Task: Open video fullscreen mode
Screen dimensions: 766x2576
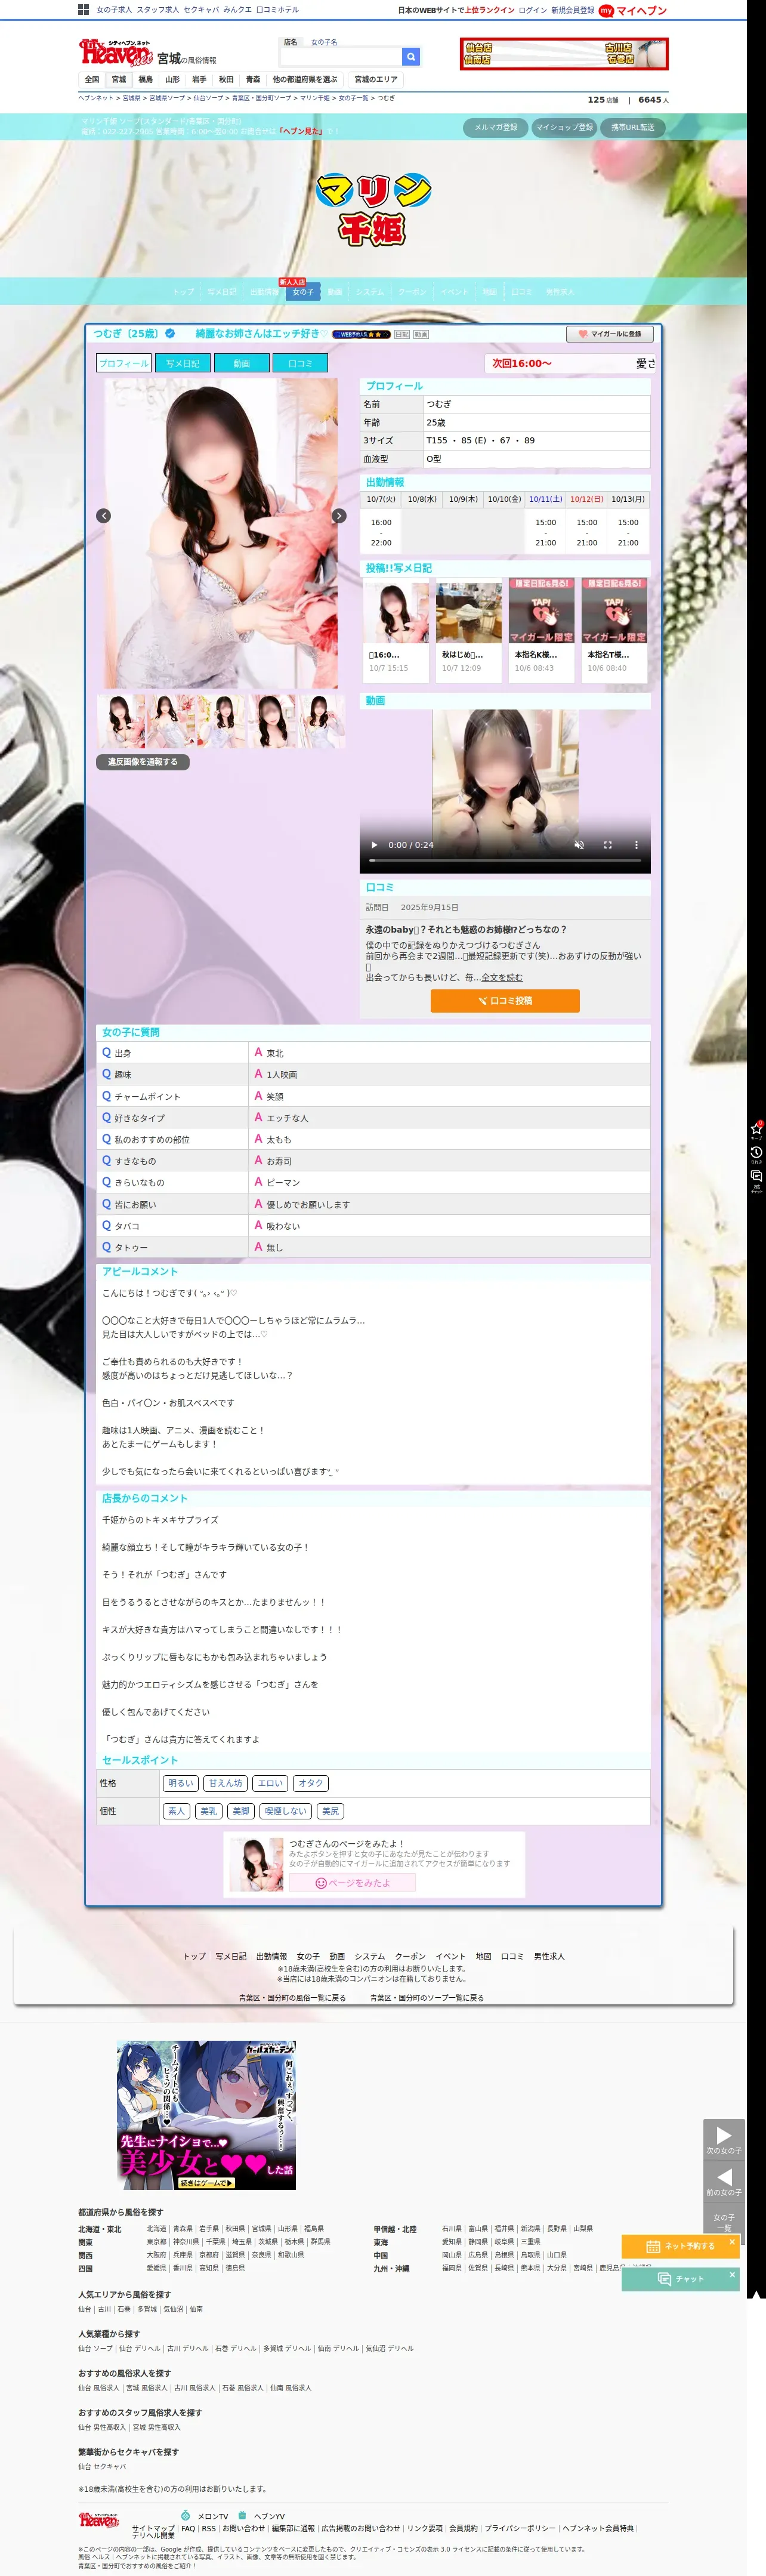Action: pyautogui.click(x=607, y=845)
